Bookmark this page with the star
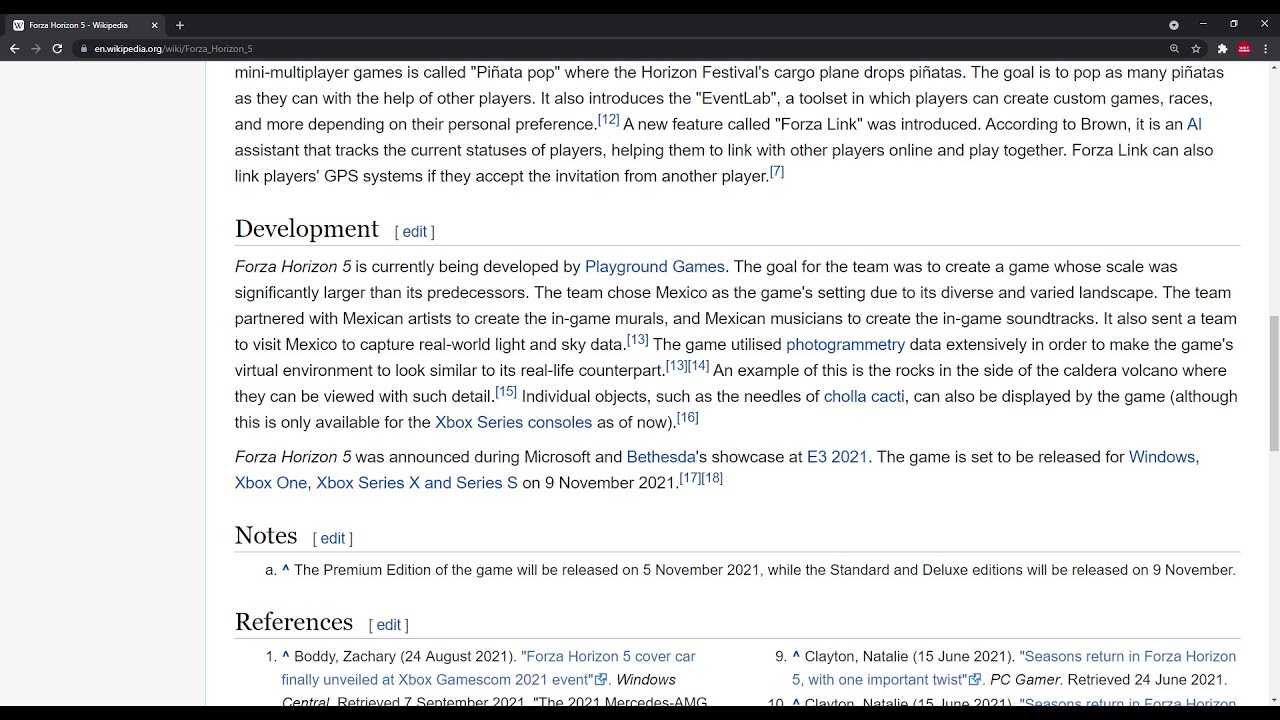 pos(1195,48)
